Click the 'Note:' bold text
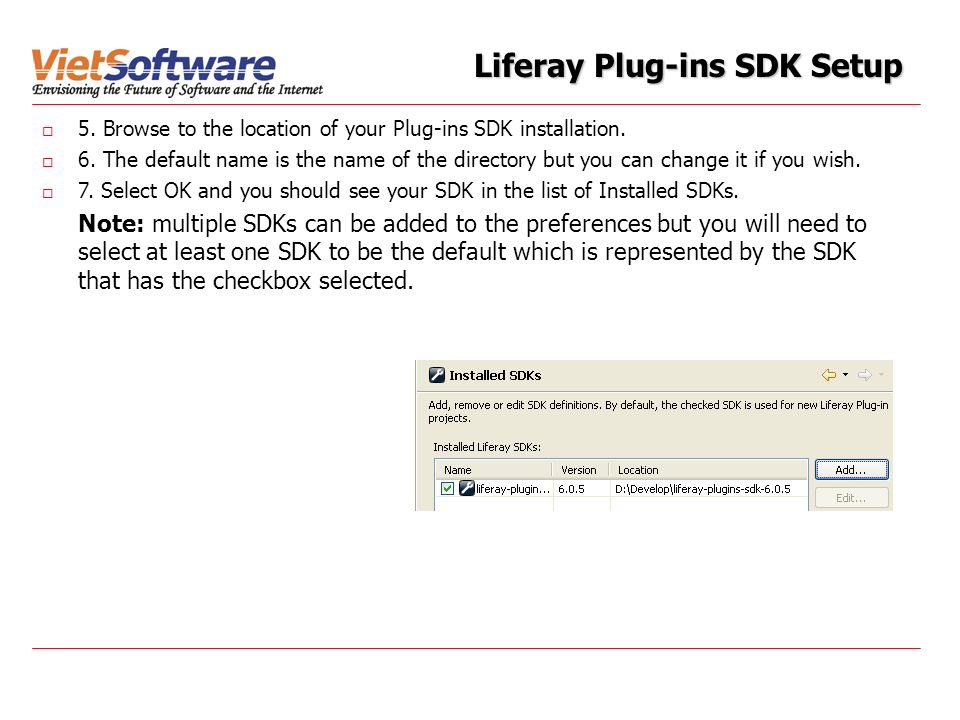Image resolution: width=960 pixels, height=720 pixels. 111,223
